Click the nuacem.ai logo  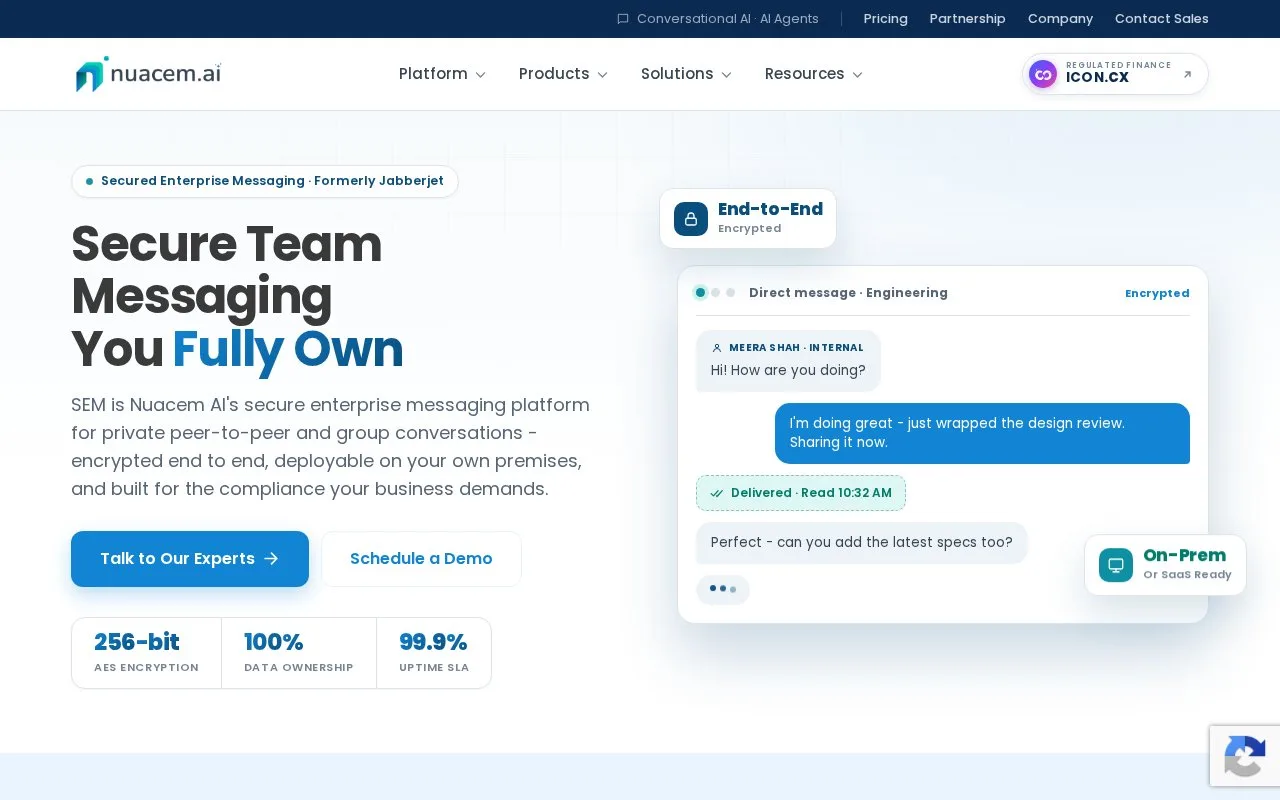(x=148, y=74)
